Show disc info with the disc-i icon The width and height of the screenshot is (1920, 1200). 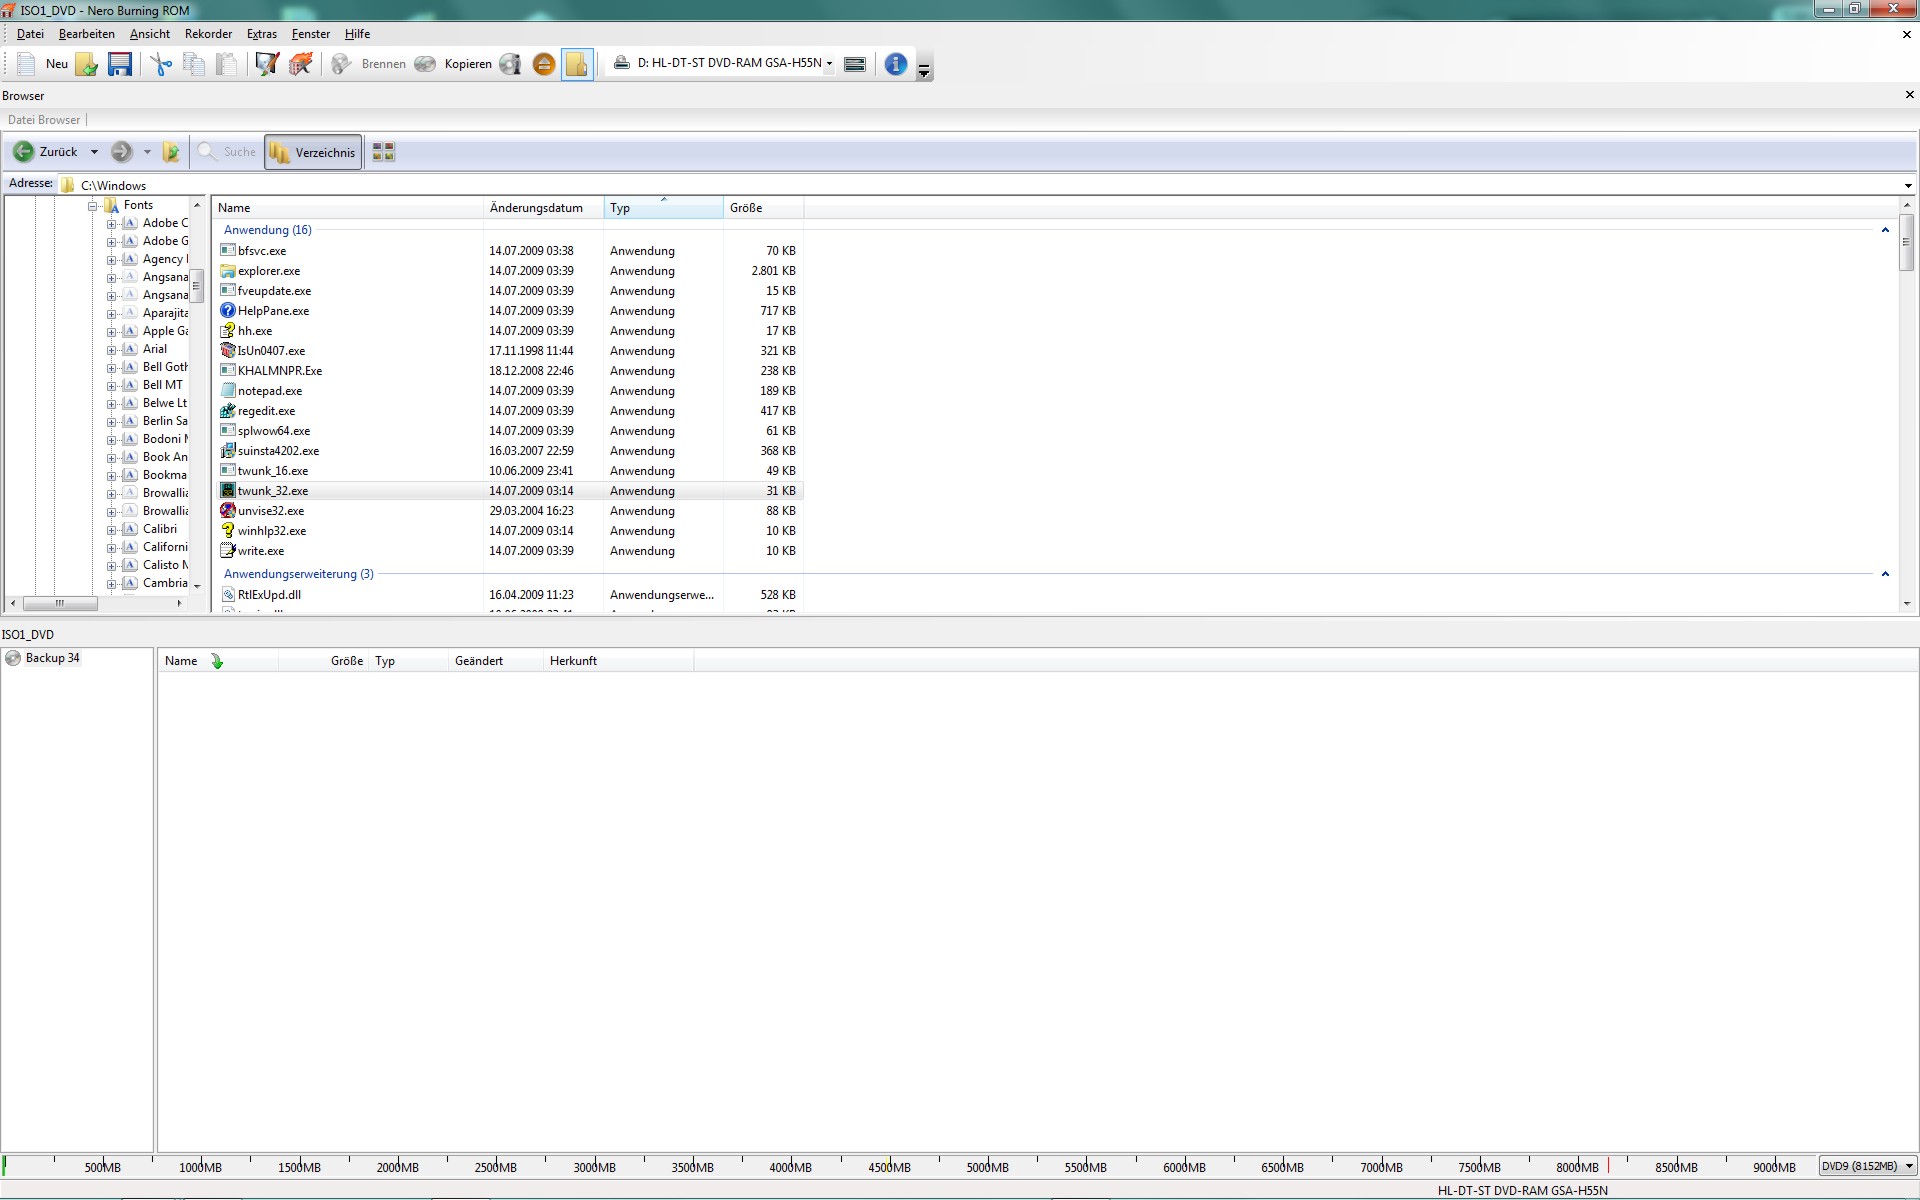510,64
